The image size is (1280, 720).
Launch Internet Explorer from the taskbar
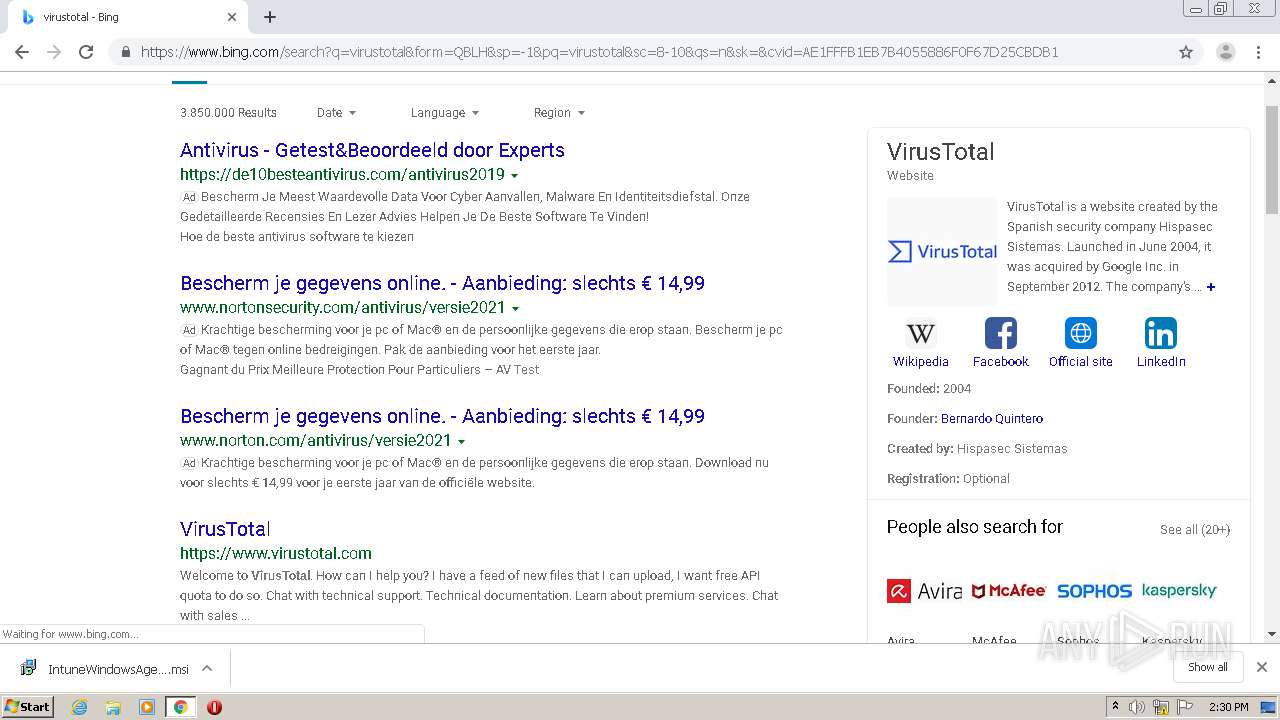80,707
